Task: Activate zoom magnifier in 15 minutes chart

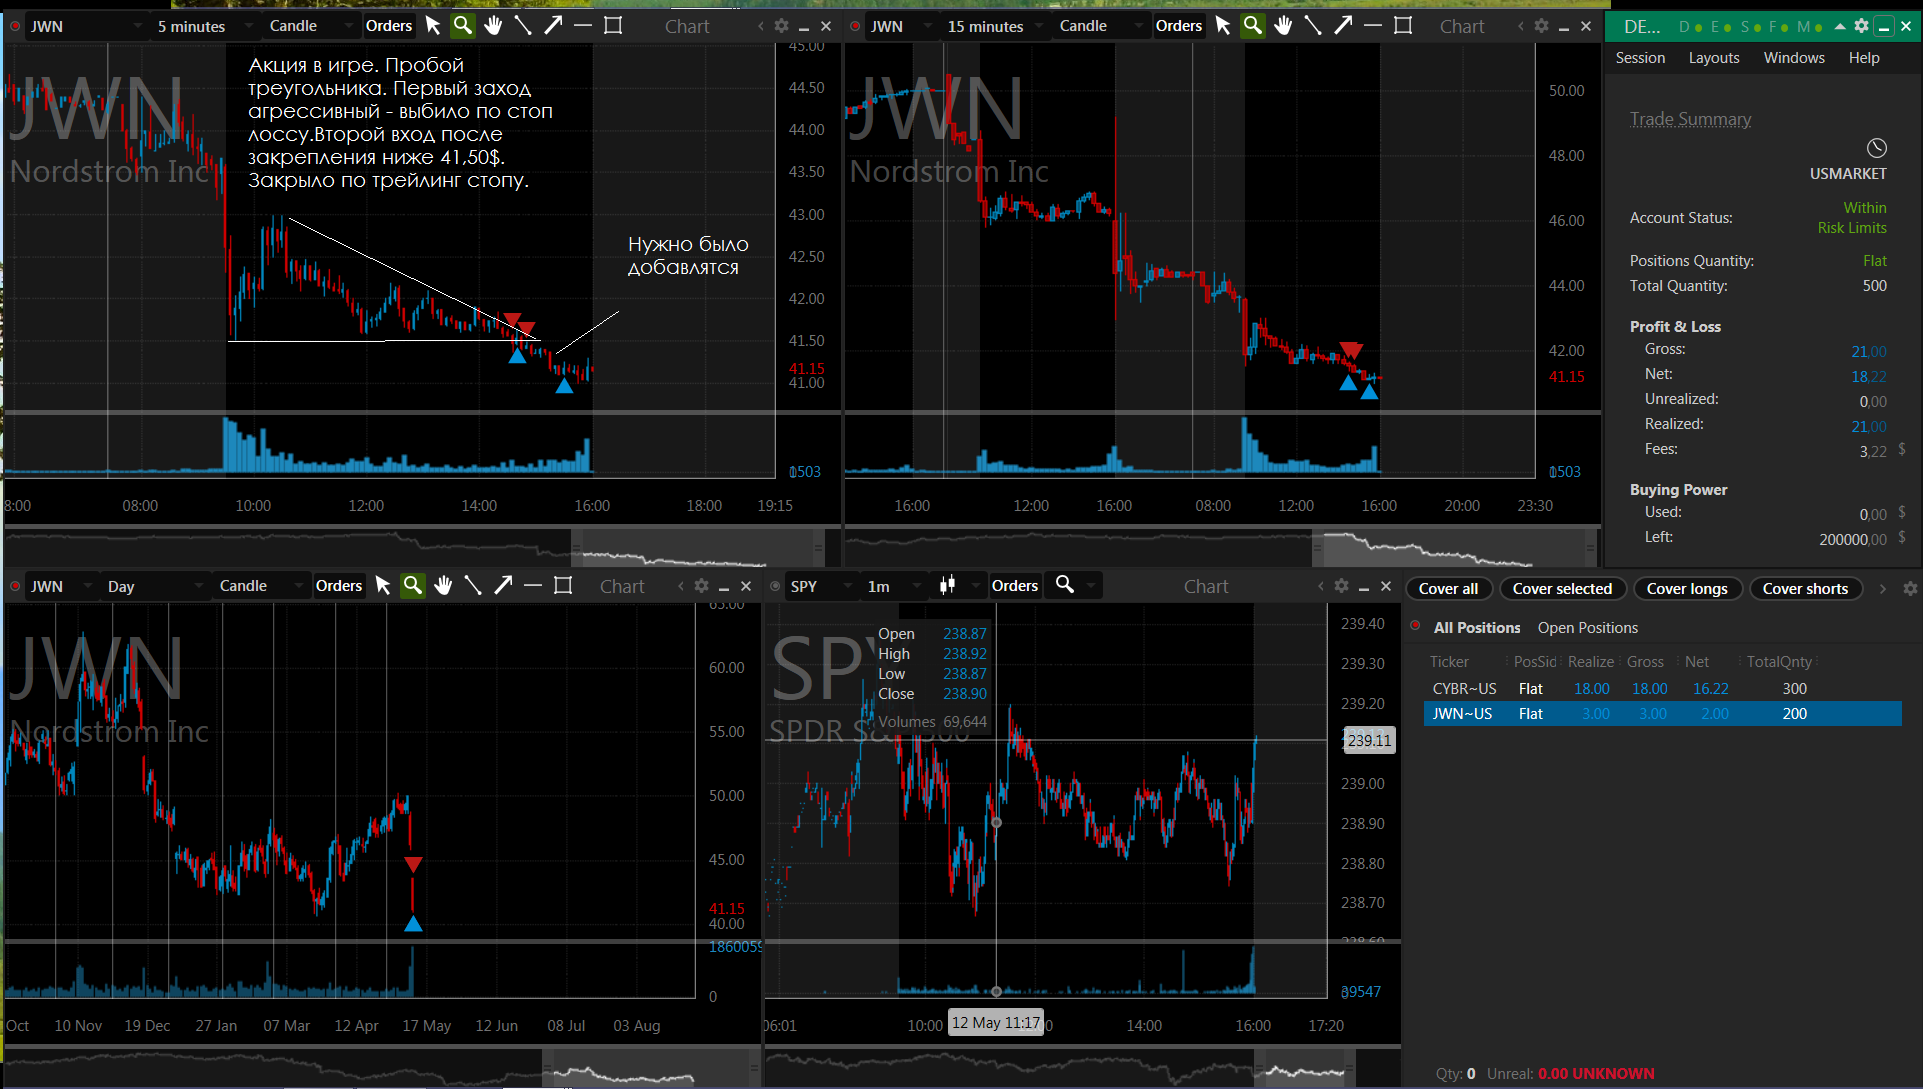Action: point(1252,26)
